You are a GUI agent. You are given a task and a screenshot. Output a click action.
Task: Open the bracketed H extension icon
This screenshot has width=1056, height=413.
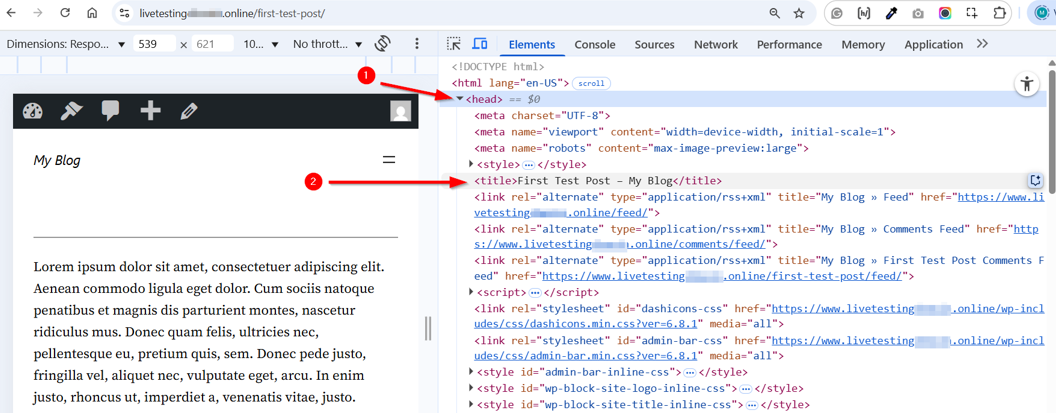click(x=863, y=13)
